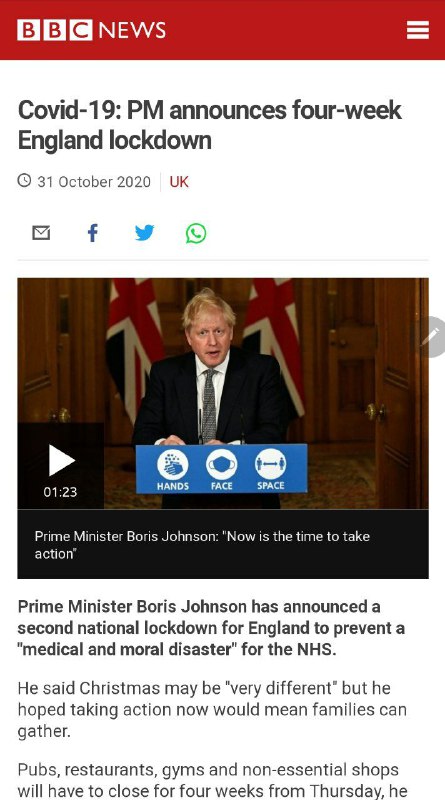
Task: Click the BBC blocks logo
Action: coord(55,30)
